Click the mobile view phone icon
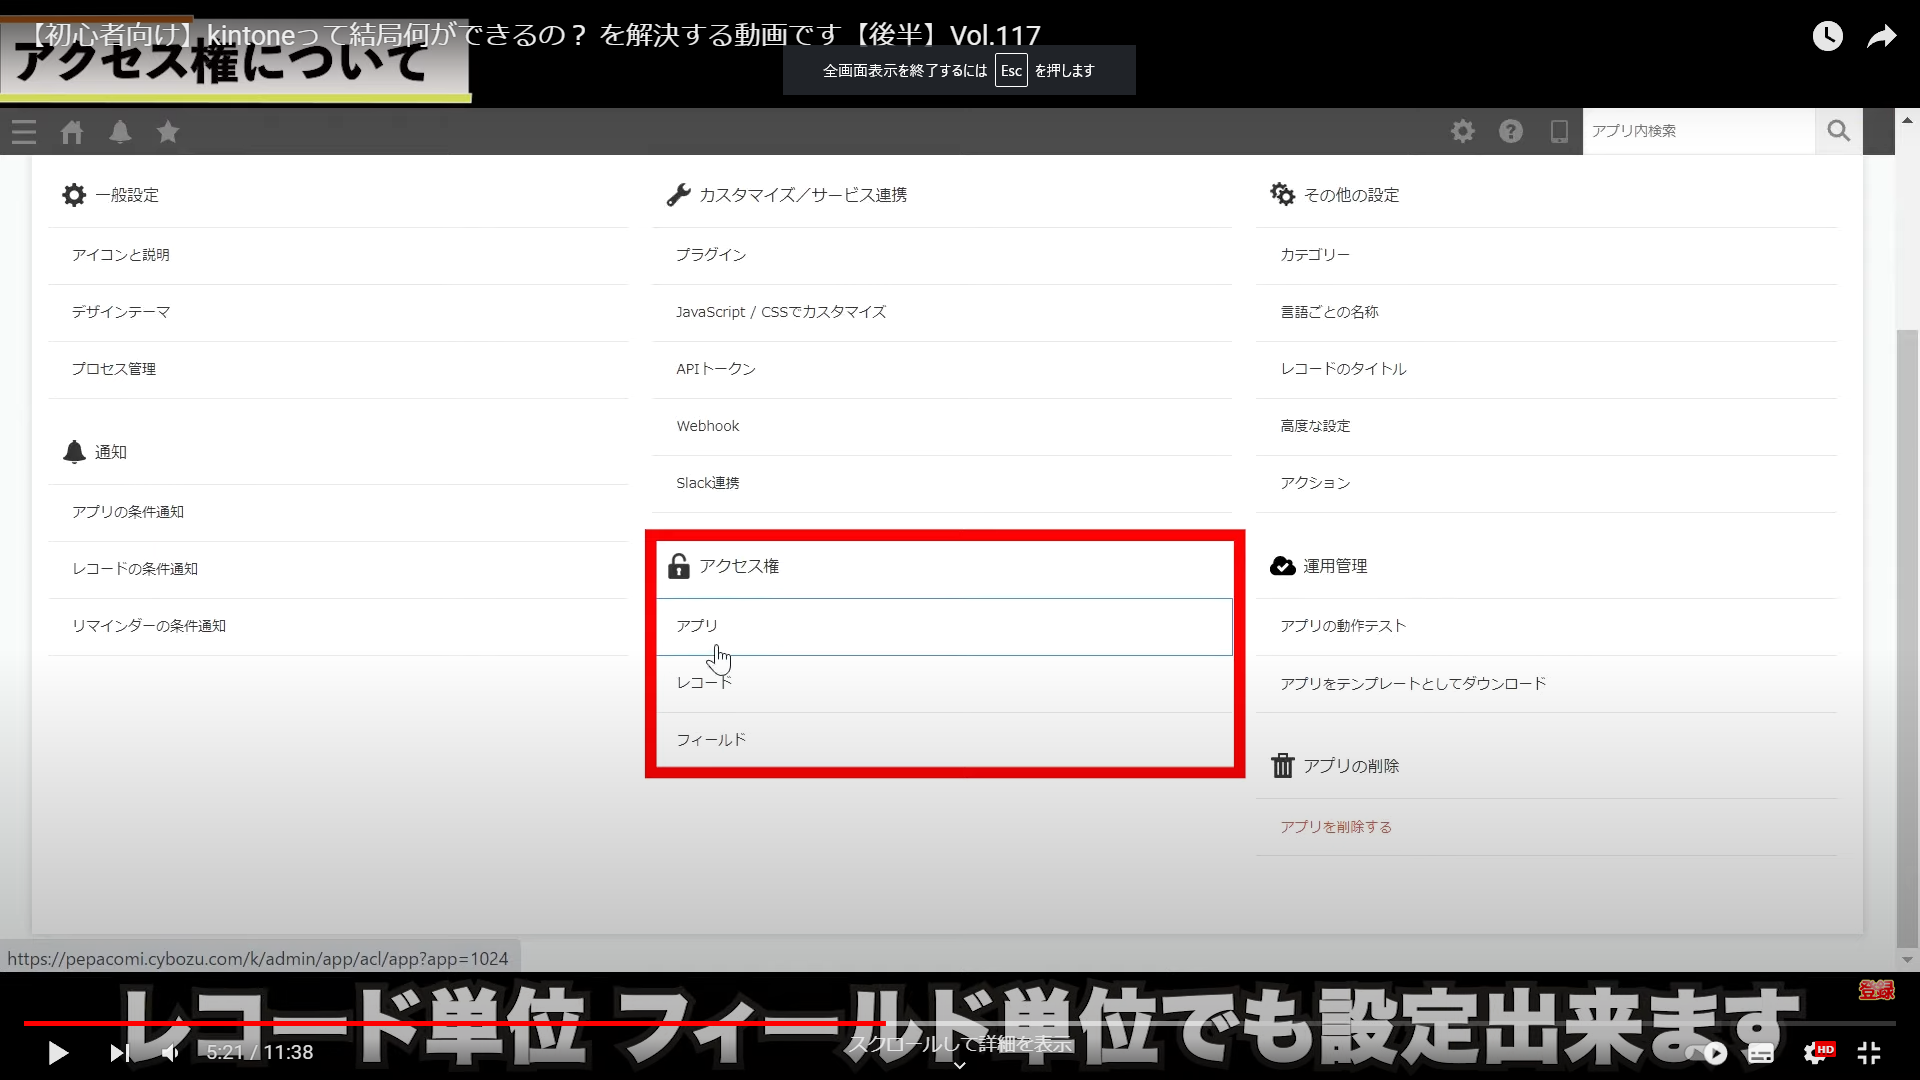Image resolution: width=1920 pixels, height=1080 pixels. (1558, 131)
